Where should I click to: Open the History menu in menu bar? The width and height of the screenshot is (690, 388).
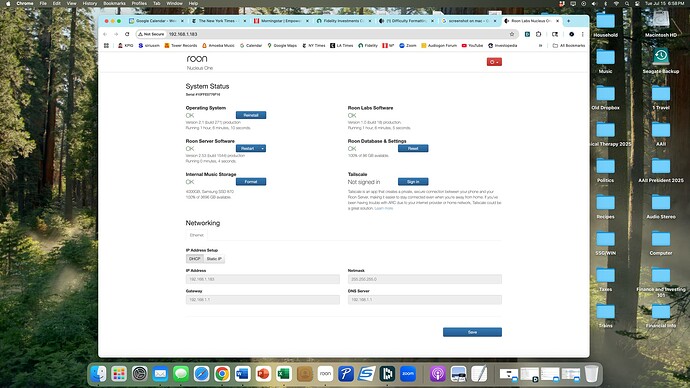coord(90,3)
